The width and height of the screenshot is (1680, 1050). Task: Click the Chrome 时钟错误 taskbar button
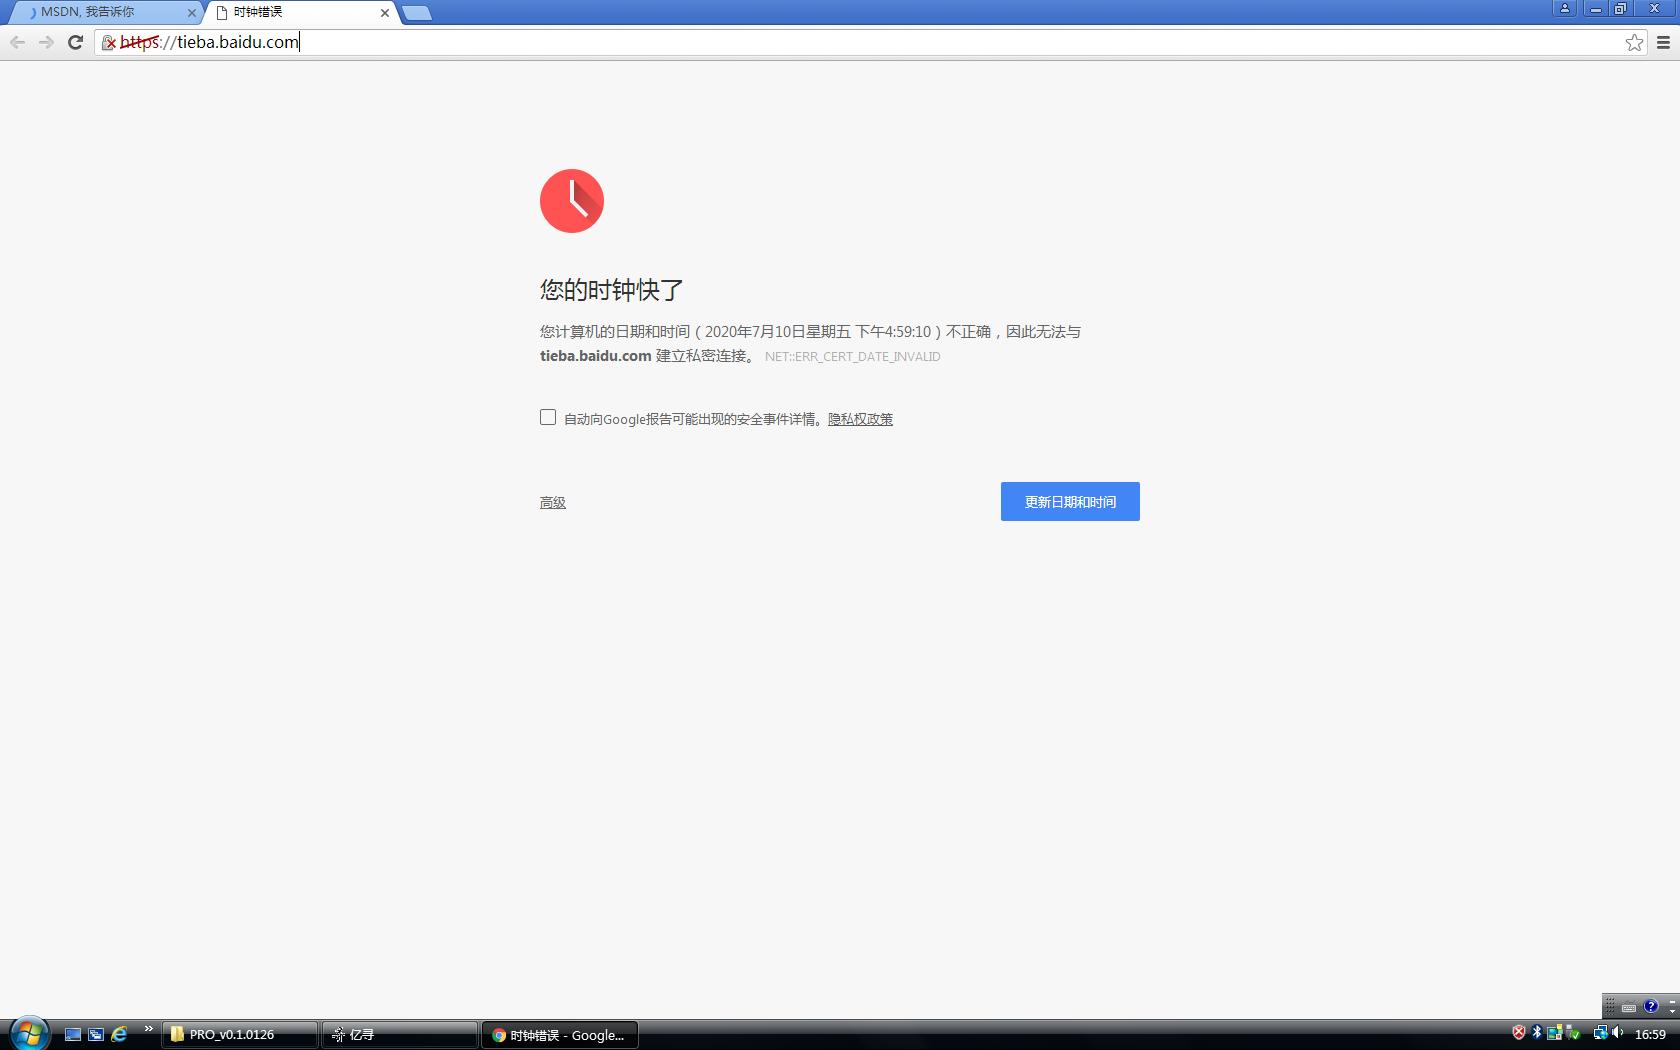tap(560, 1034)
